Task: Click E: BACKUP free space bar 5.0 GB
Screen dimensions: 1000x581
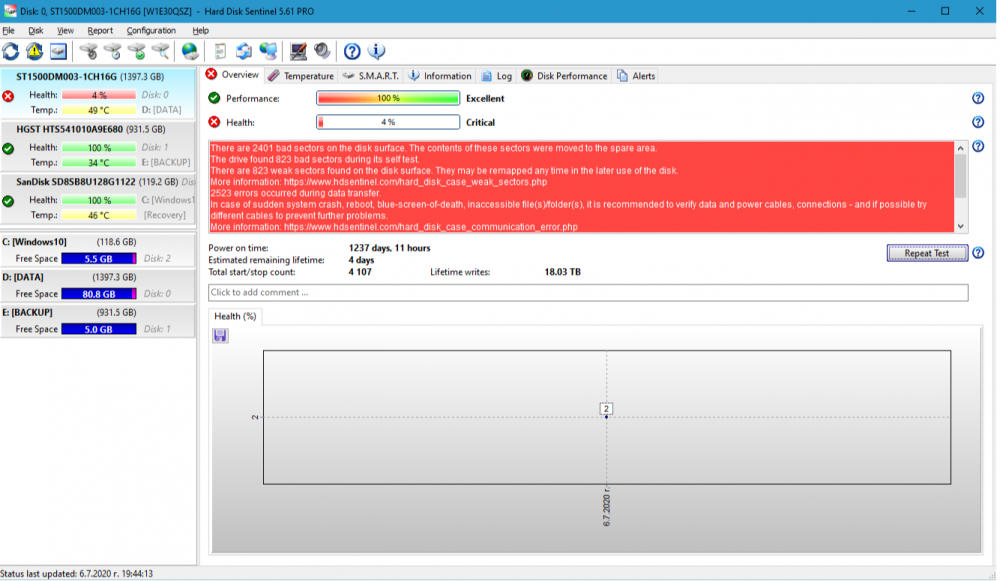Action: click(99, 329)
